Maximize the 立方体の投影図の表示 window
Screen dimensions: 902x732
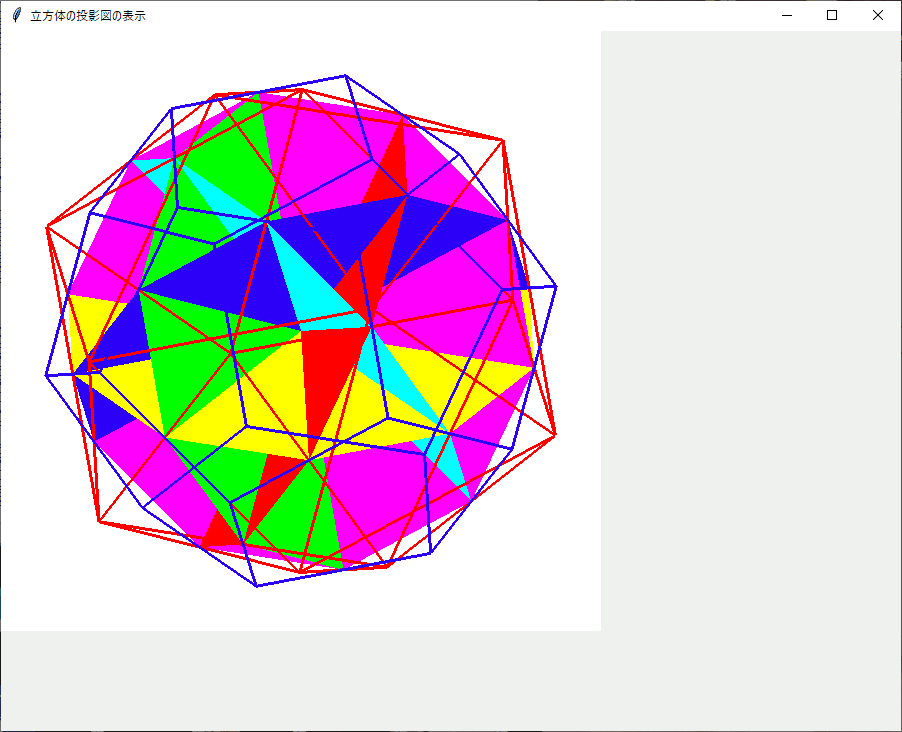click(832, 16)
